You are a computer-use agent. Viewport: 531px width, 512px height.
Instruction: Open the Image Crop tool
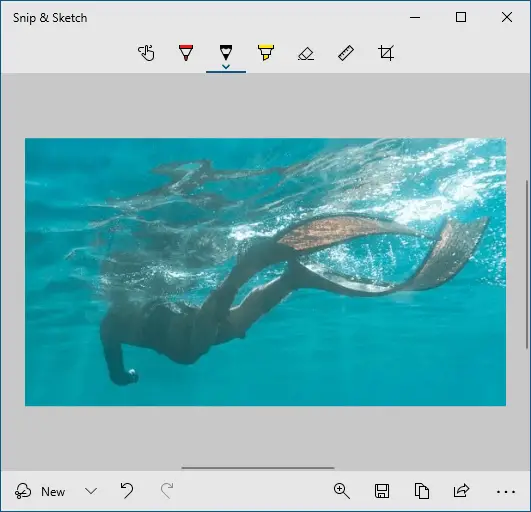[x=386, y=53]
